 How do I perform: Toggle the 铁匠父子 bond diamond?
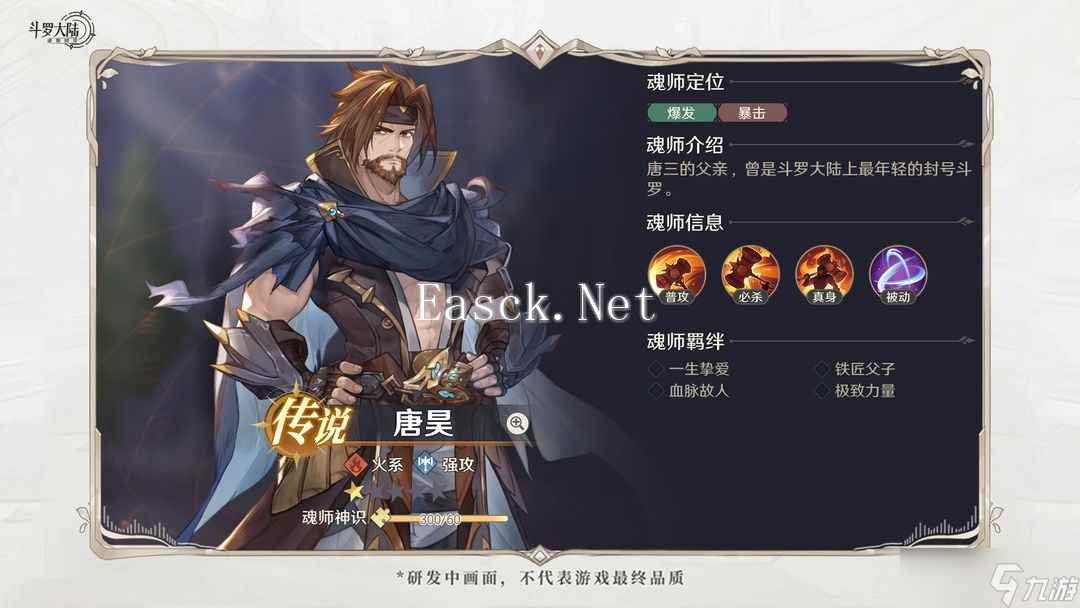[x=822, y=369]
